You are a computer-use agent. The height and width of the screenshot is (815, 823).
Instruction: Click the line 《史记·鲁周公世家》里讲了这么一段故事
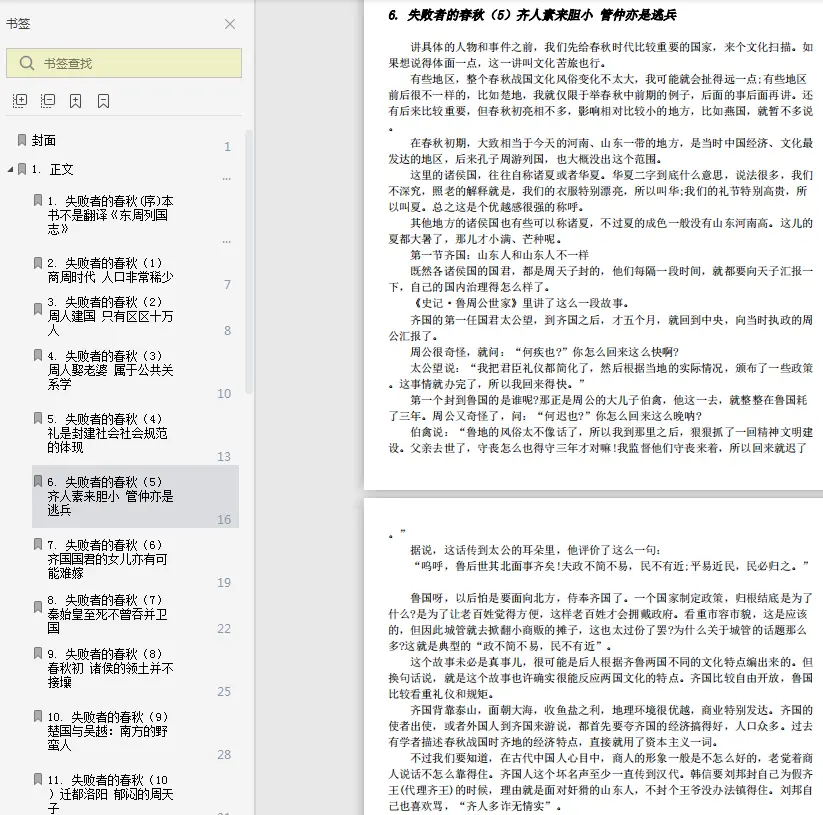tap(520, 303)
